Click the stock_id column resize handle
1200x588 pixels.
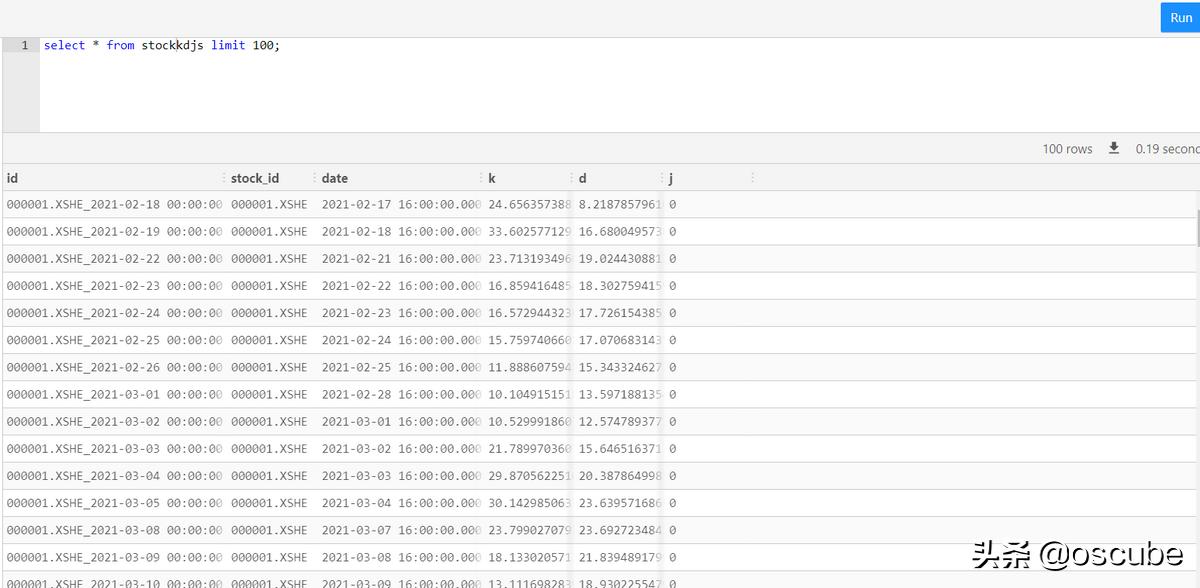[x=313, y=178]
